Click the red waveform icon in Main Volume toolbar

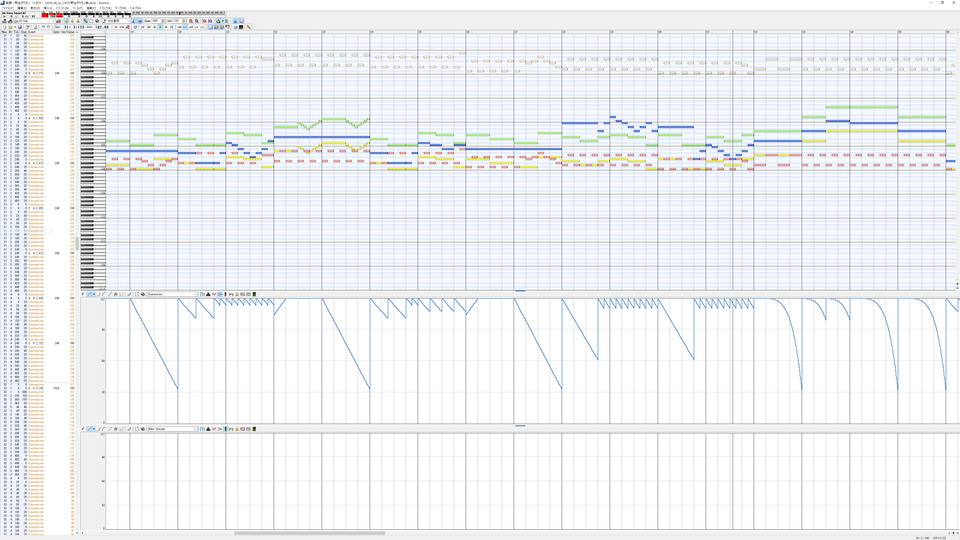coord(214,429)
